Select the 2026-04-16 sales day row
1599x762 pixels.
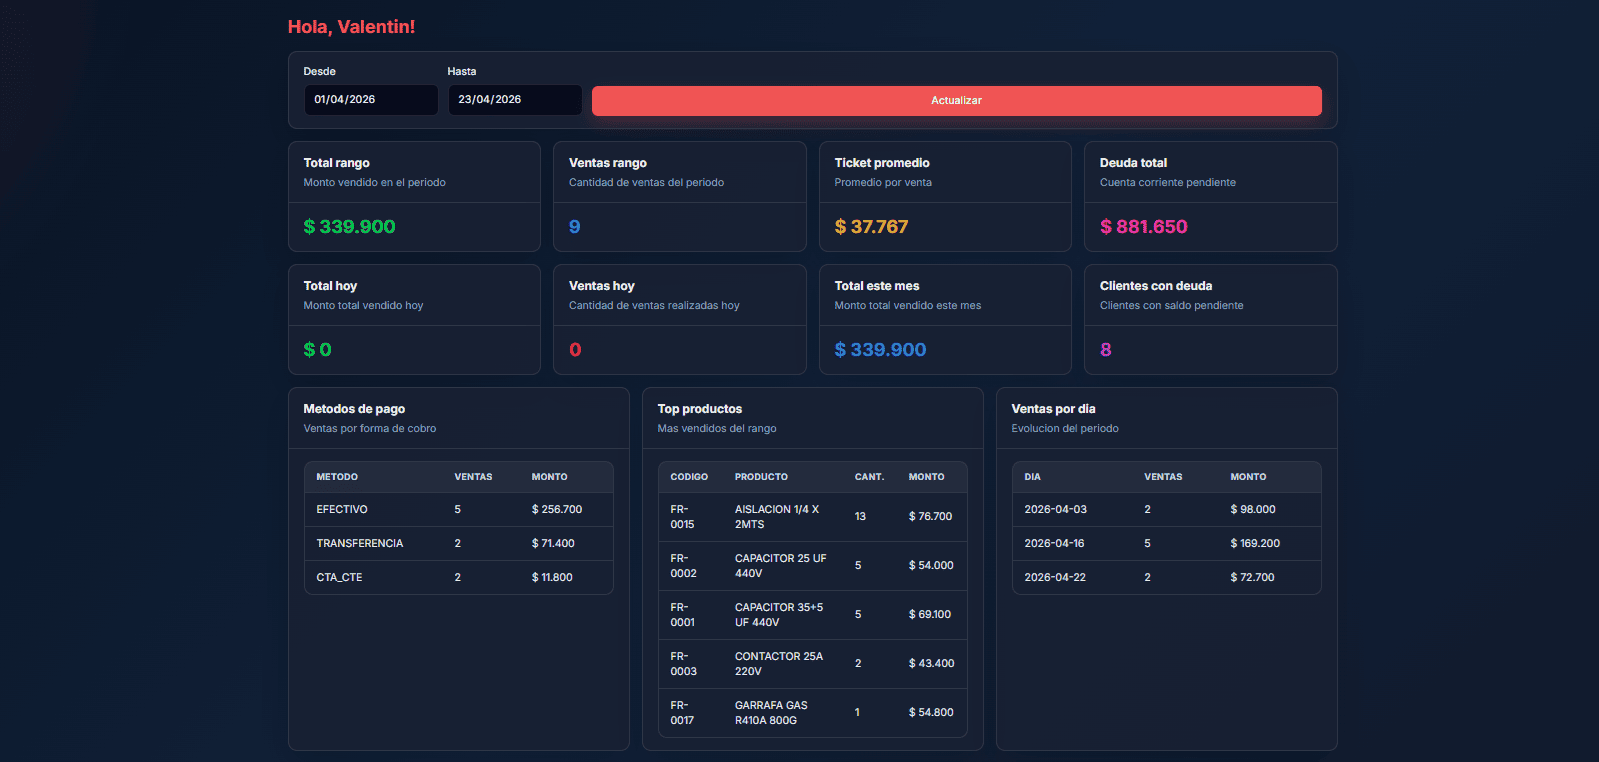pos(1167,543)
